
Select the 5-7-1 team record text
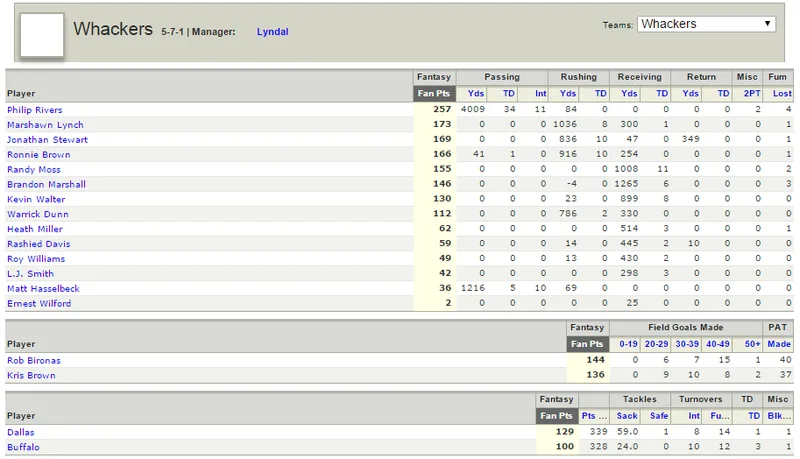tap(172, 32)
